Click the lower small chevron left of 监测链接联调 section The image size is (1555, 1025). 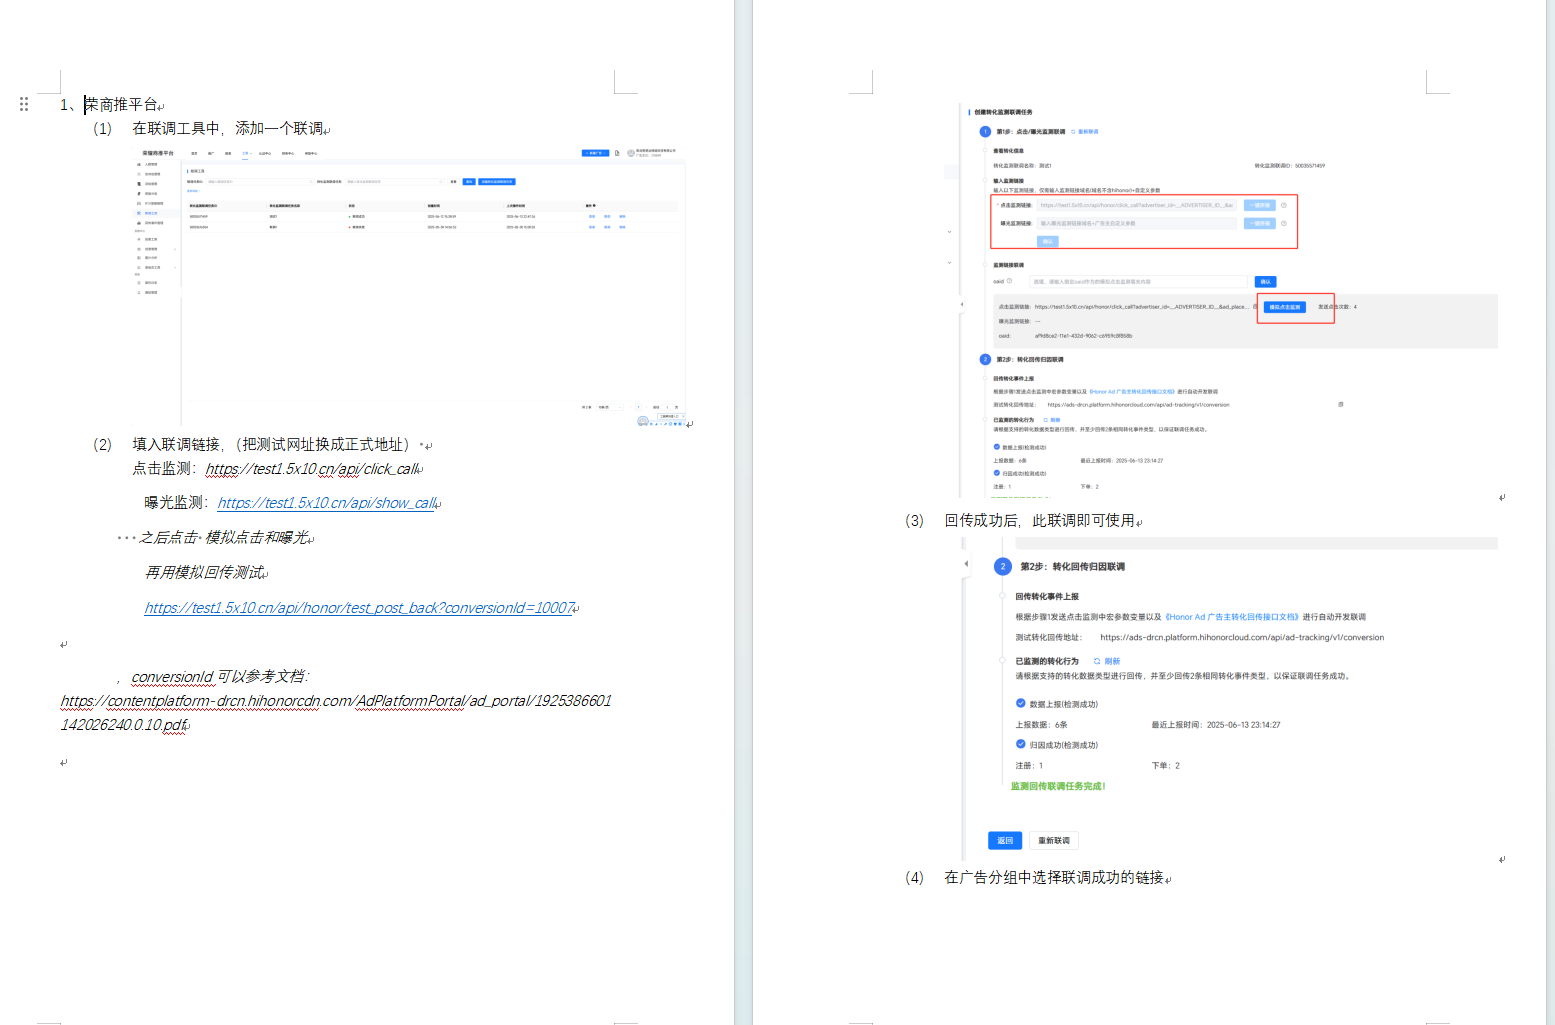(x=949, y=263)
